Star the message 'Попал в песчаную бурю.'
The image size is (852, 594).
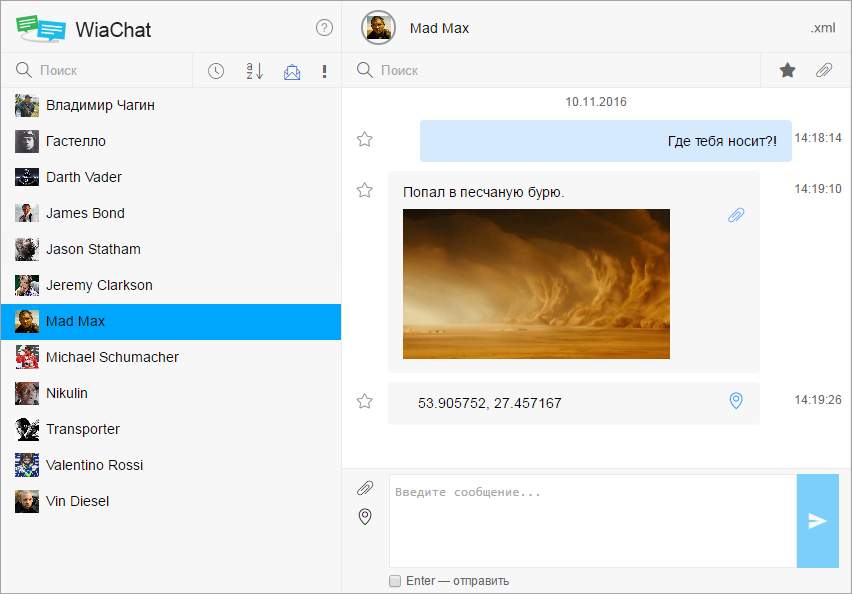pos(365,190)
